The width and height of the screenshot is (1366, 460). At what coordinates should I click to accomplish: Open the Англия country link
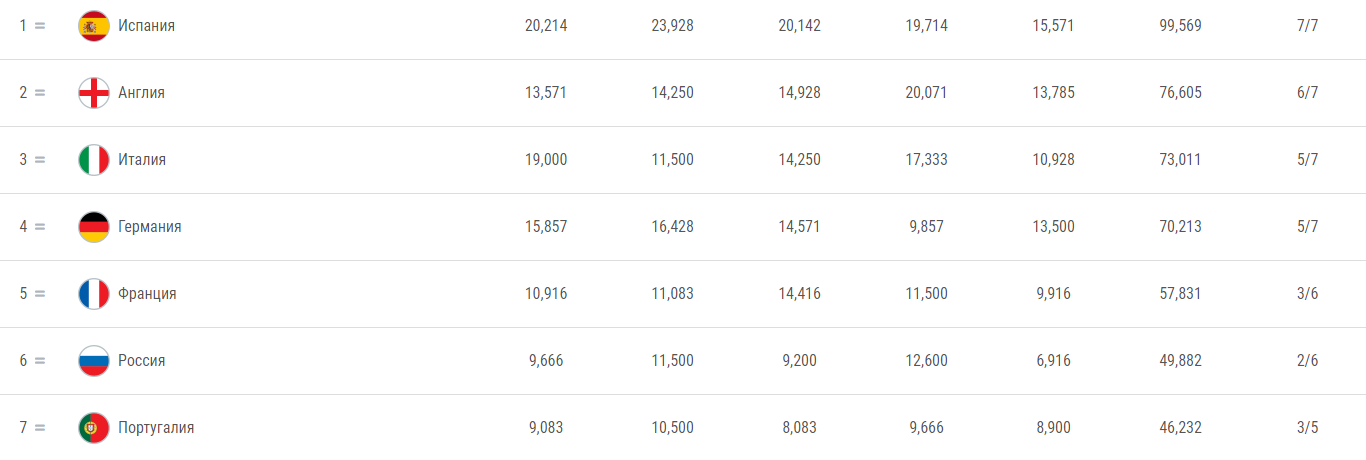pos(141,93)
